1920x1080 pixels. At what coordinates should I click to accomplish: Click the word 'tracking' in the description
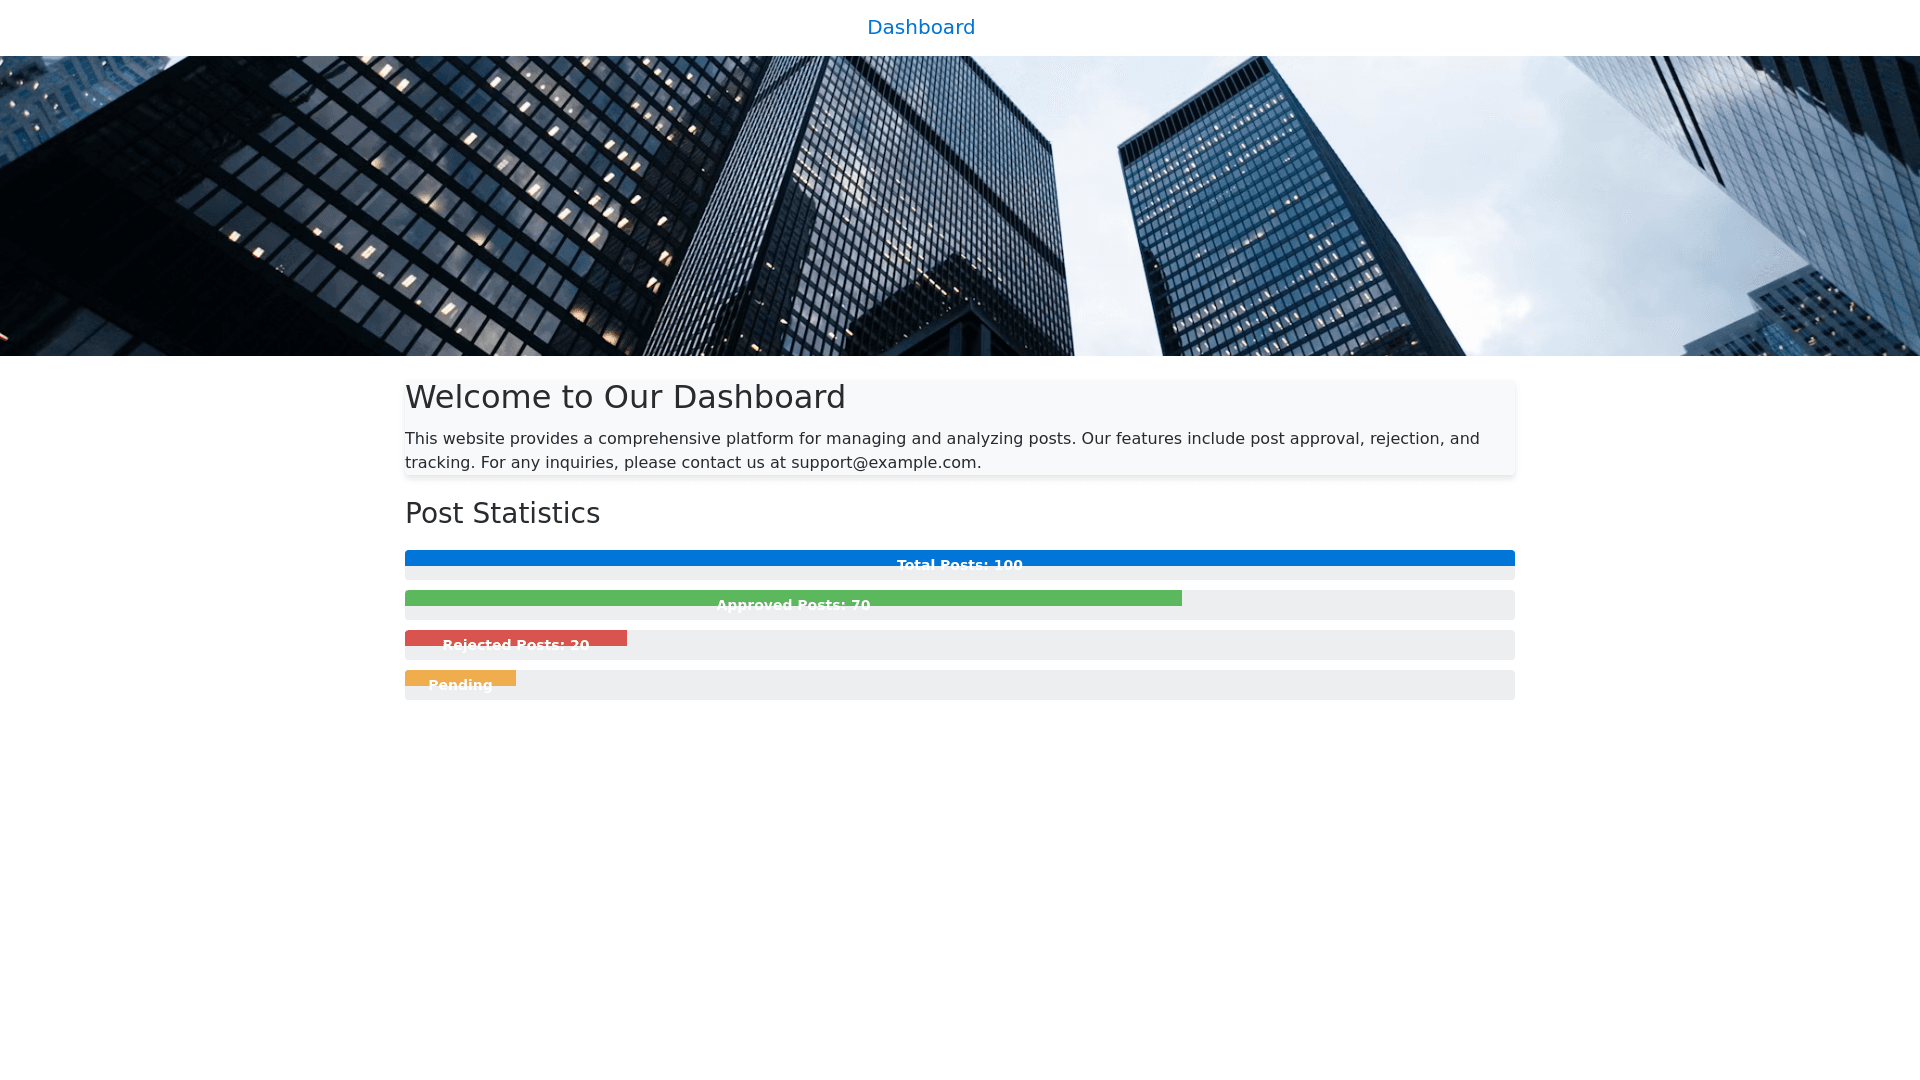tap(437, 463)
